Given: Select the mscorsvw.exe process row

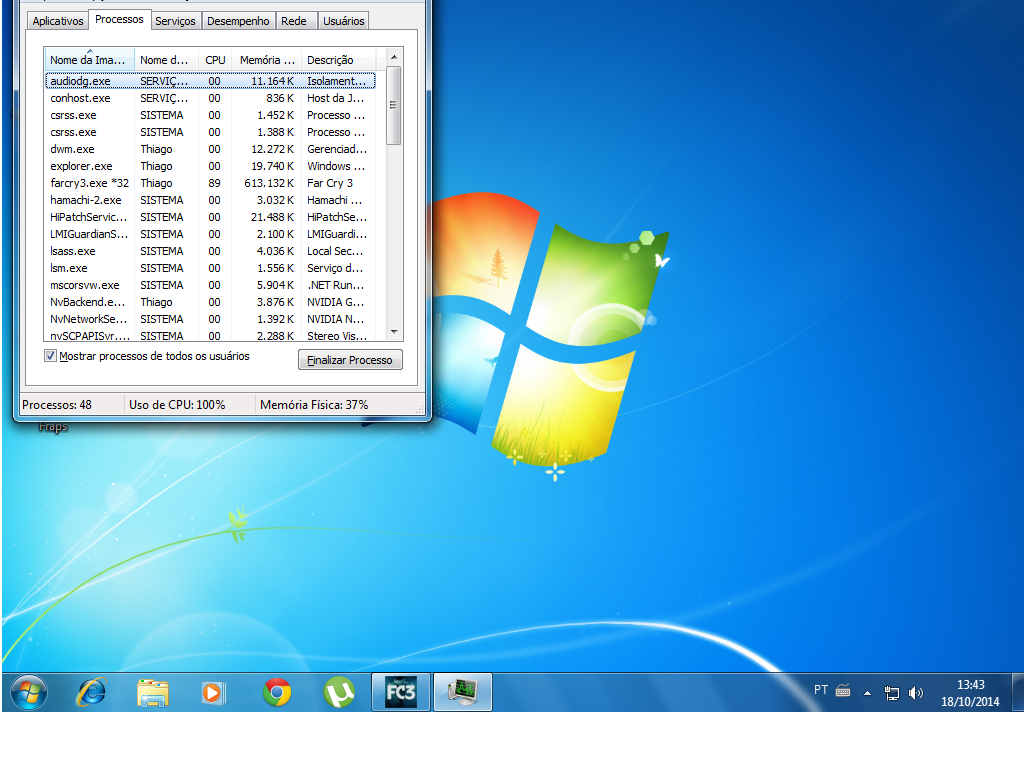Looking at the screenshot, I should [x=210, y=285].
